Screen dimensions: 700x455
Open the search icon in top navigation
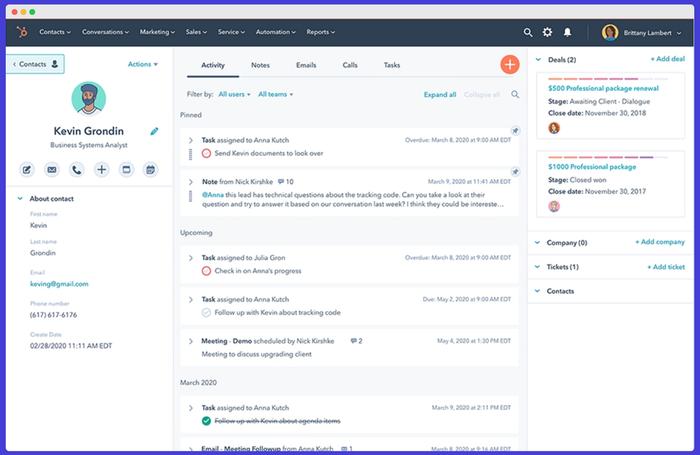coord(528,32)
